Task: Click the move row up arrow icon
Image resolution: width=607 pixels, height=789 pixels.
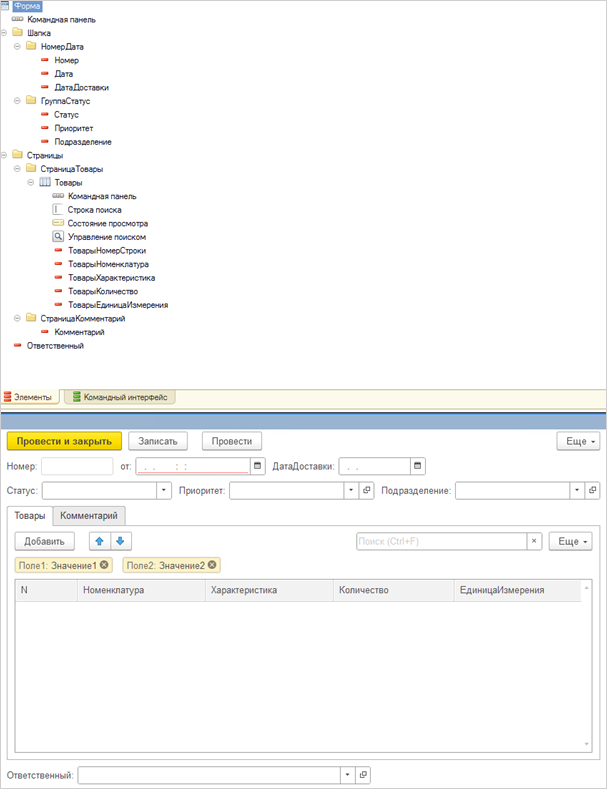Action: (x=100, y=541)
